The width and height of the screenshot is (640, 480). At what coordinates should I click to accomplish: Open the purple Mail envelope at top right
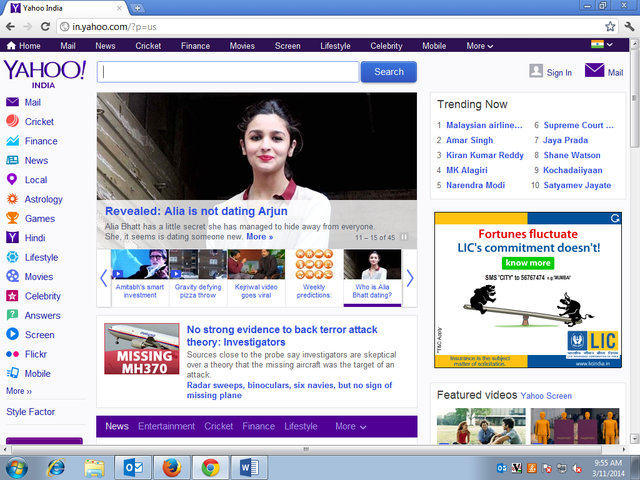tap(594, 70)
